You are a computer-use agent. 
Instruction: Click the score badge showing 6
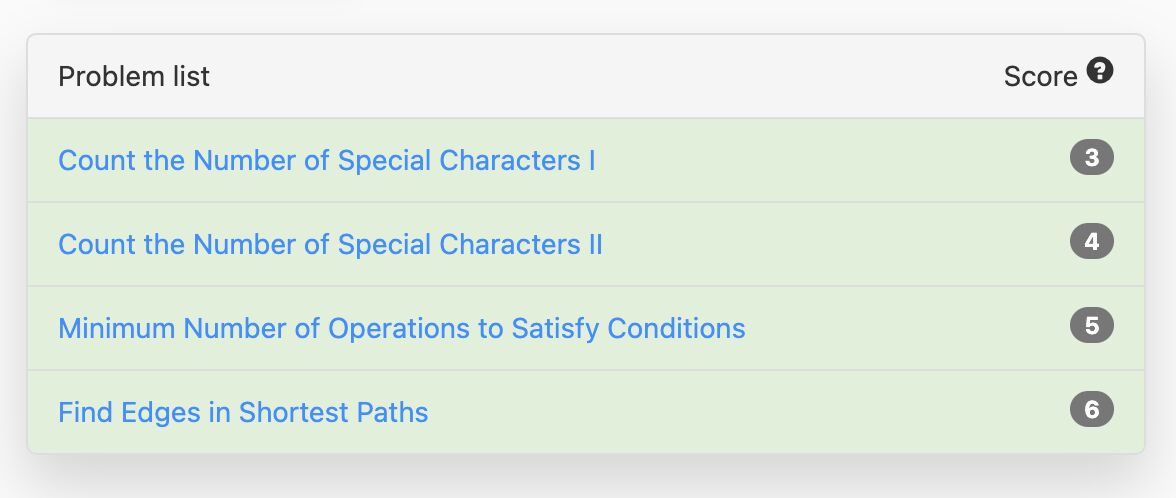click(1092, 410)
